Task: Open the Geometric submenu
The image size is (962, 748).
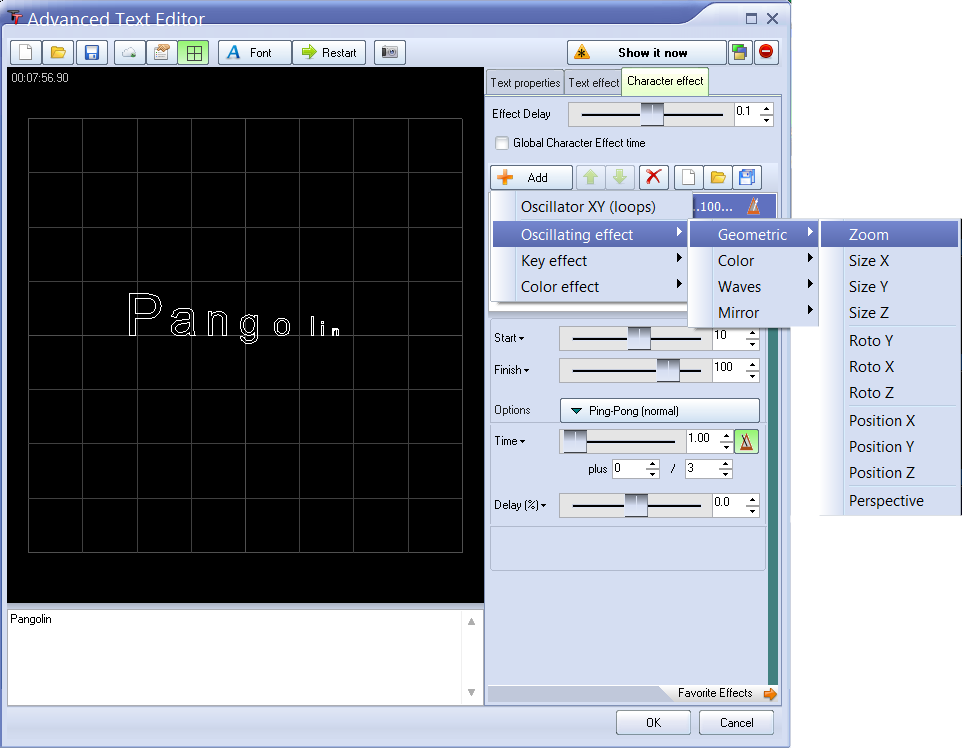Action: (x=753, y=234)
